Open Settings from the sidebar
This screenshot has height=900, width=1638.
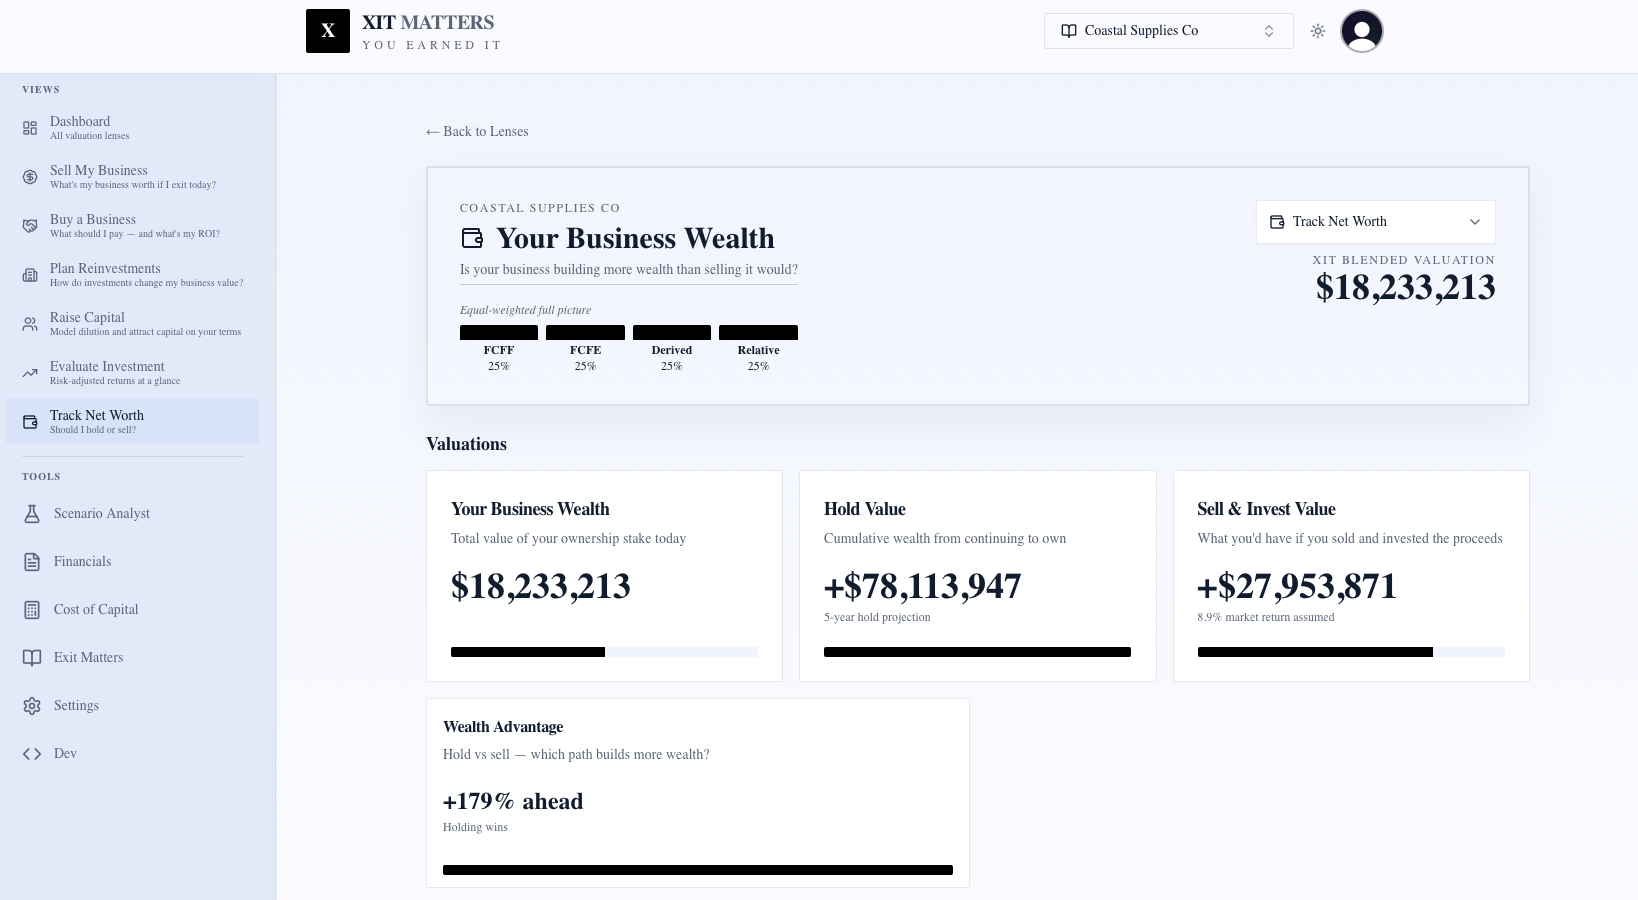point(132,705)
